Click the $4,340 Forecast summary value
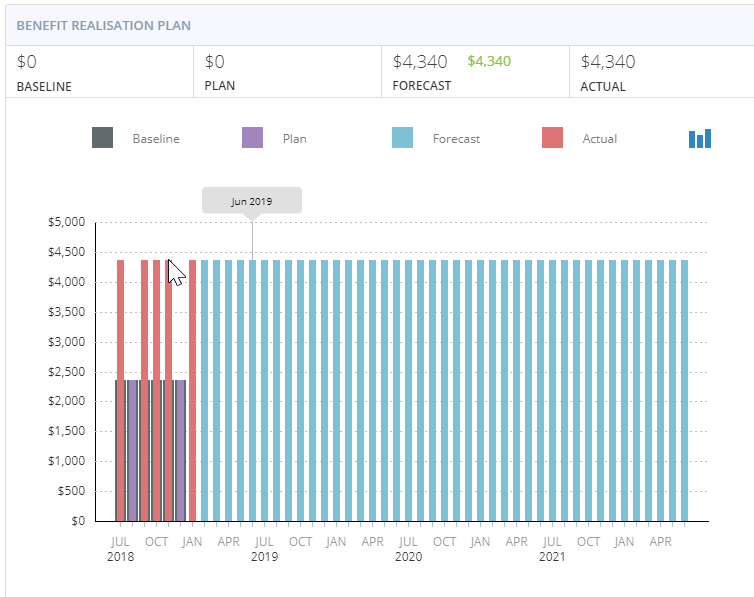The width and height of the screenshot is (754, 597). coord(420,62)
